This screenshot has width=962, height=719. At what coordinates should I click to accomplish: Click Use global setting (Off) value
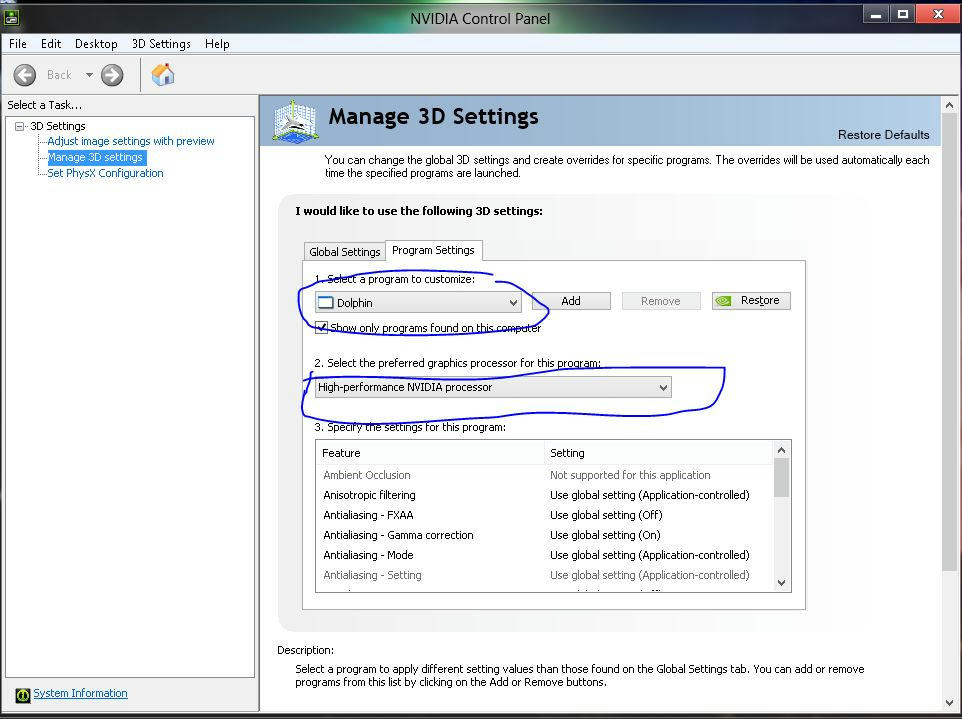pyautogui.click(x=606, y=515)
